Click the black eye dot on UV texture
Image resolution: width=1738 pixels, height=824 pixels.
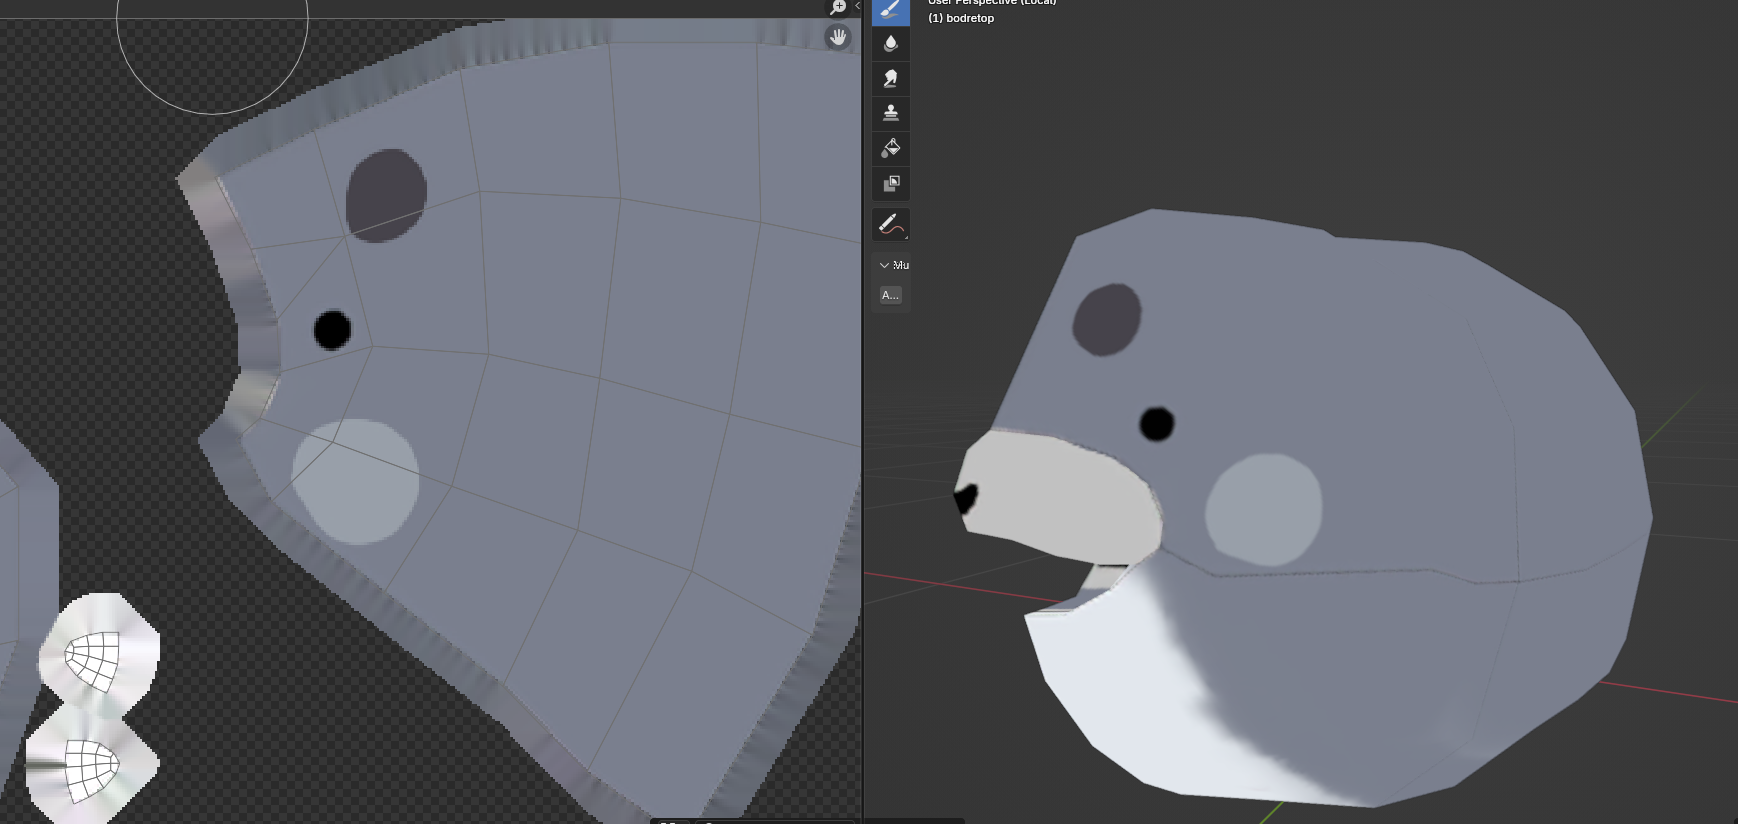pos(332,330)
